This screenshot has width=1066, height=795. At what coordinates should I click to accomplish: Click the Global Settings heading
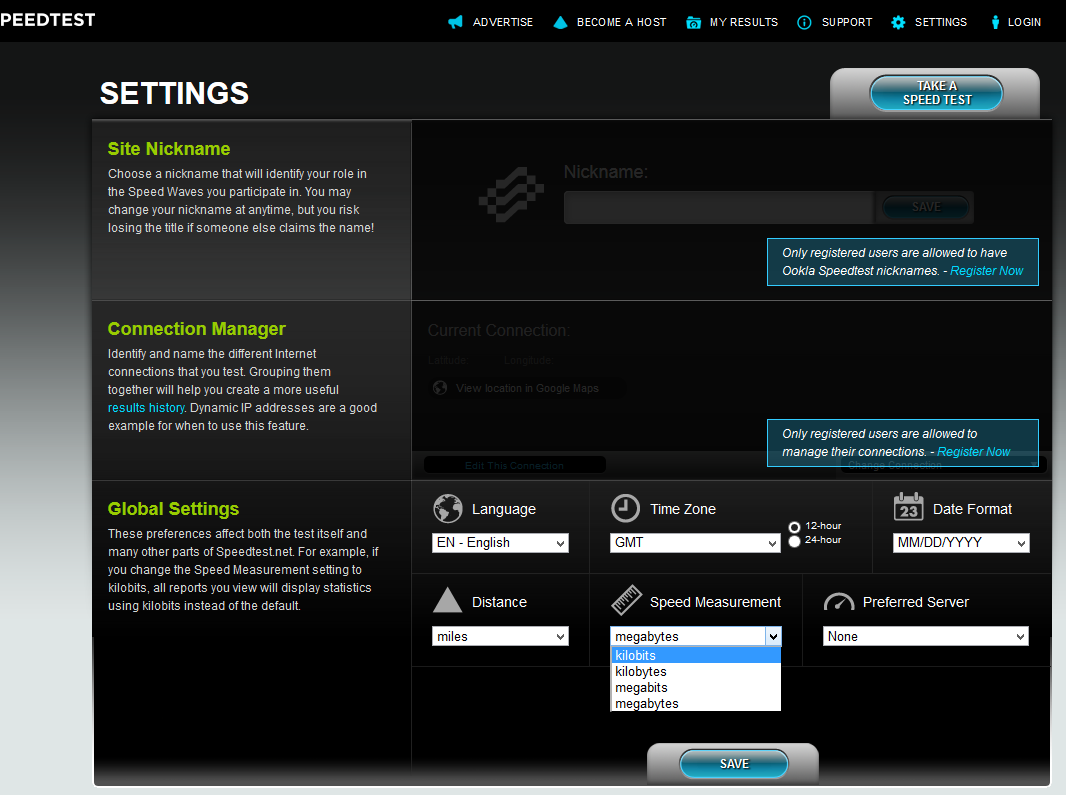coord(173,509)
